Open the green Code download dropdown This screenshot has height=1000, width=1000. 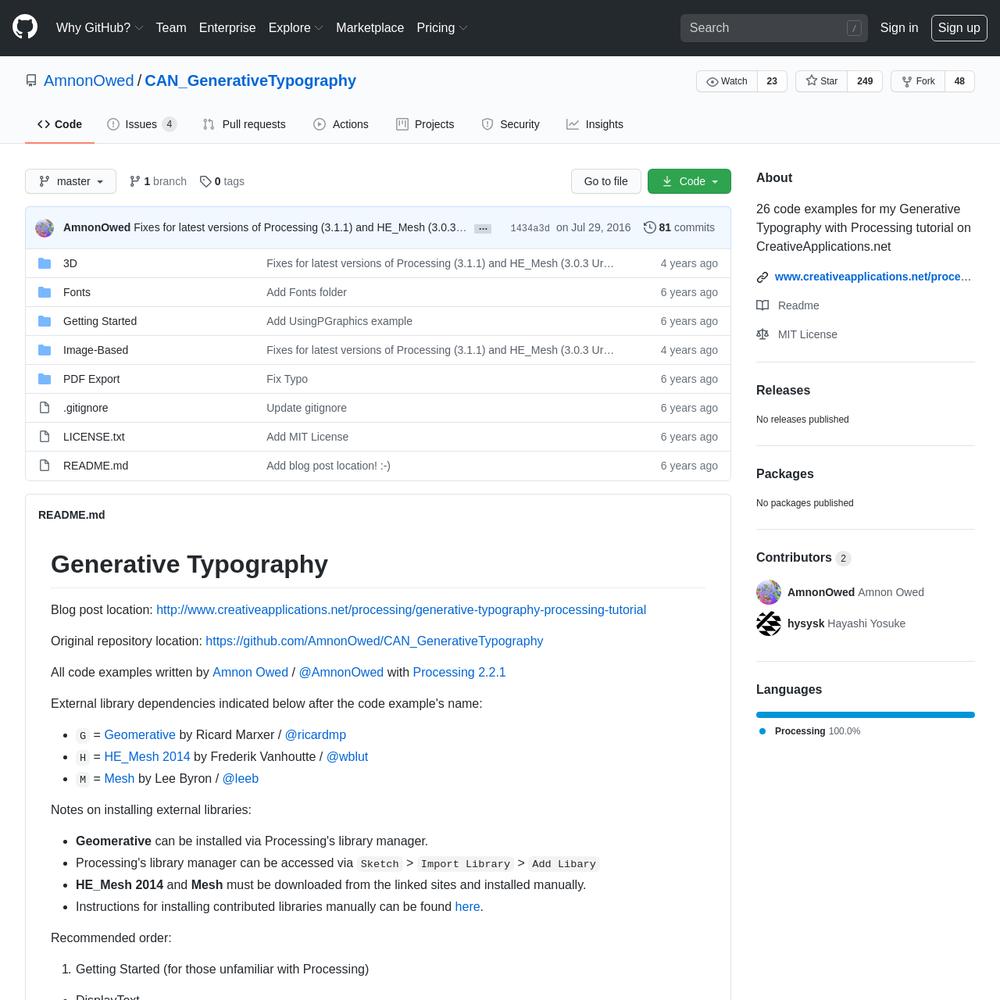[x=689, y=182]
